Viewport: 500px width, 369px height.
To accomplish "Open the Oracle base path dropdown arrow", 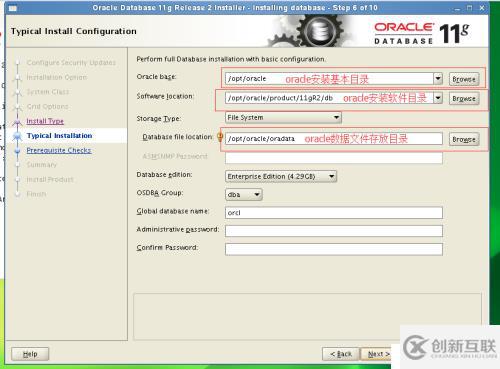I will tap(438, 79).
